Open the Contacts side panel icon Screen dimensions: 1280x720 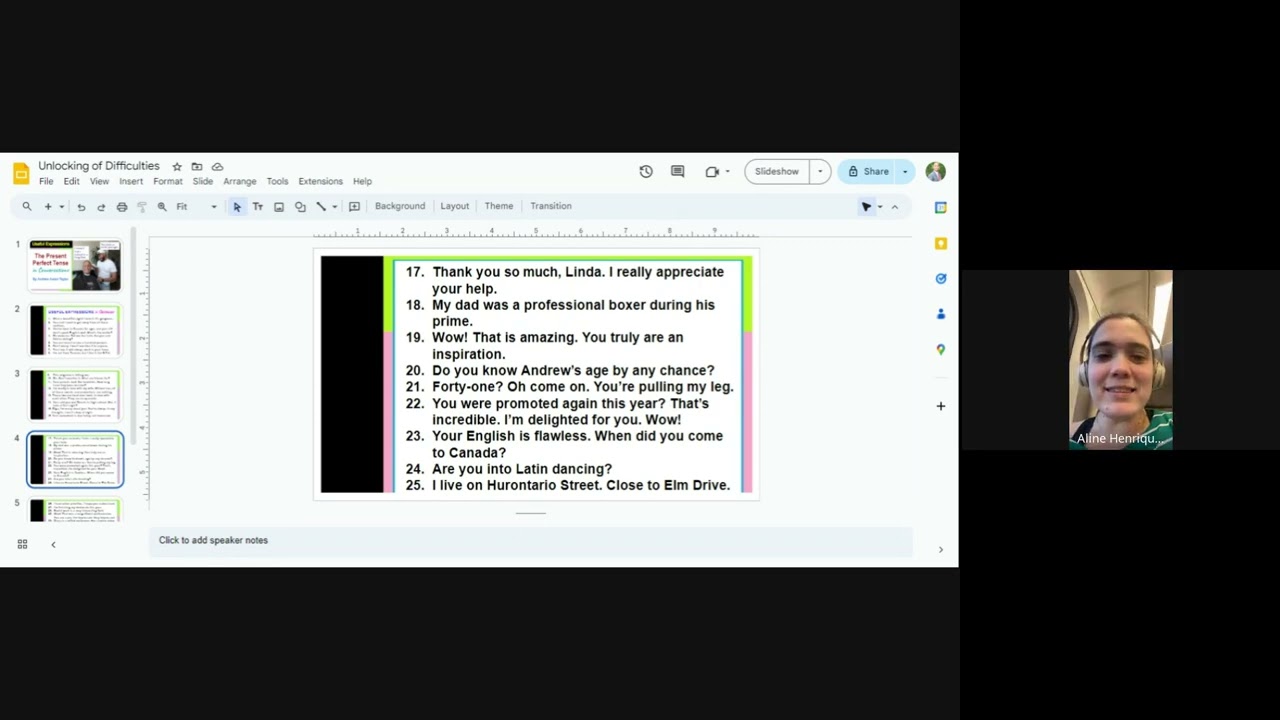coord(941,314)
